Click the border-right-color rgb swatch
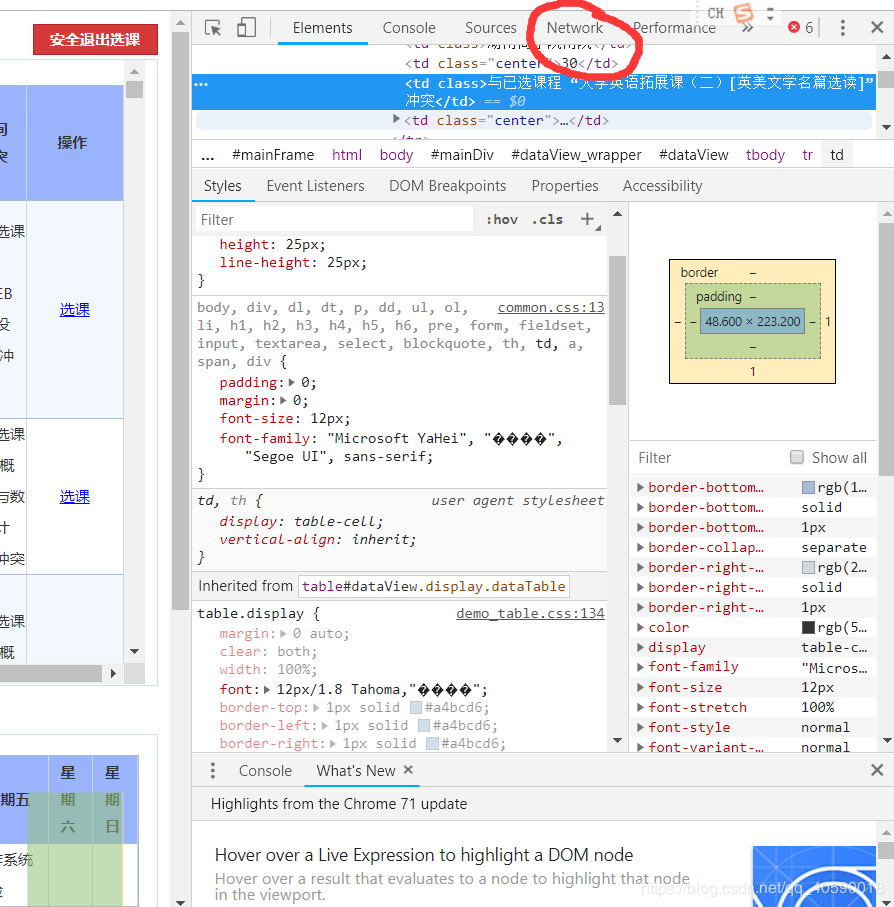 coord(808,567)
